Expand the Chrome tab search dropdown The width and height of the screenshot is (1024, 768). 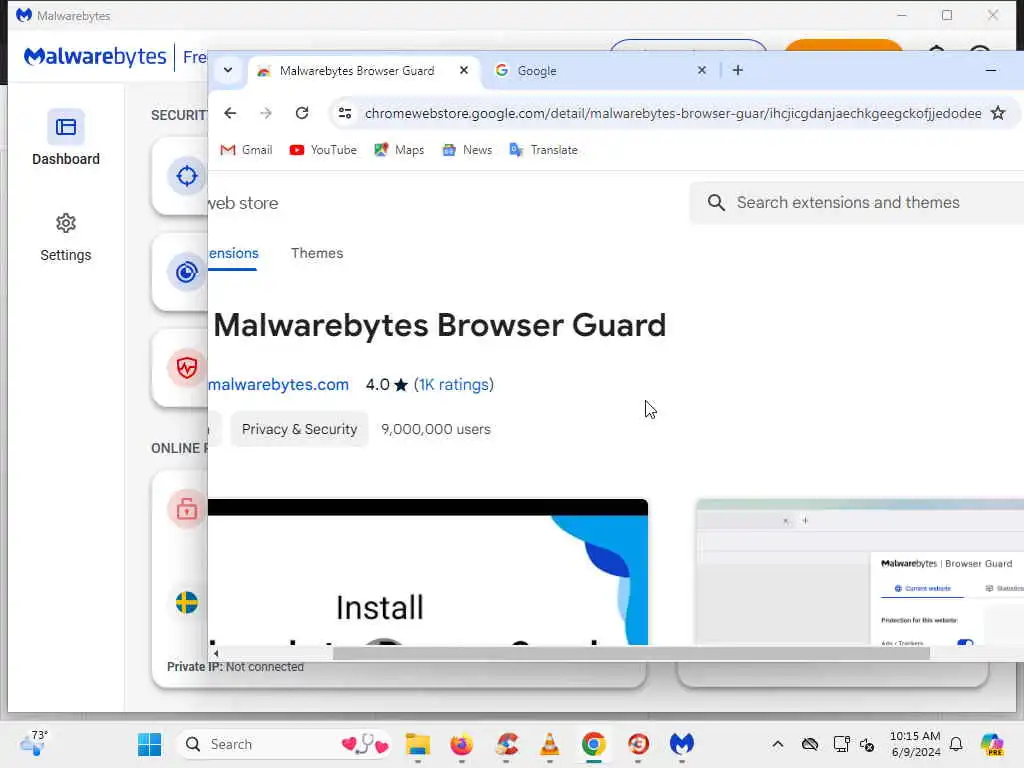228,70
